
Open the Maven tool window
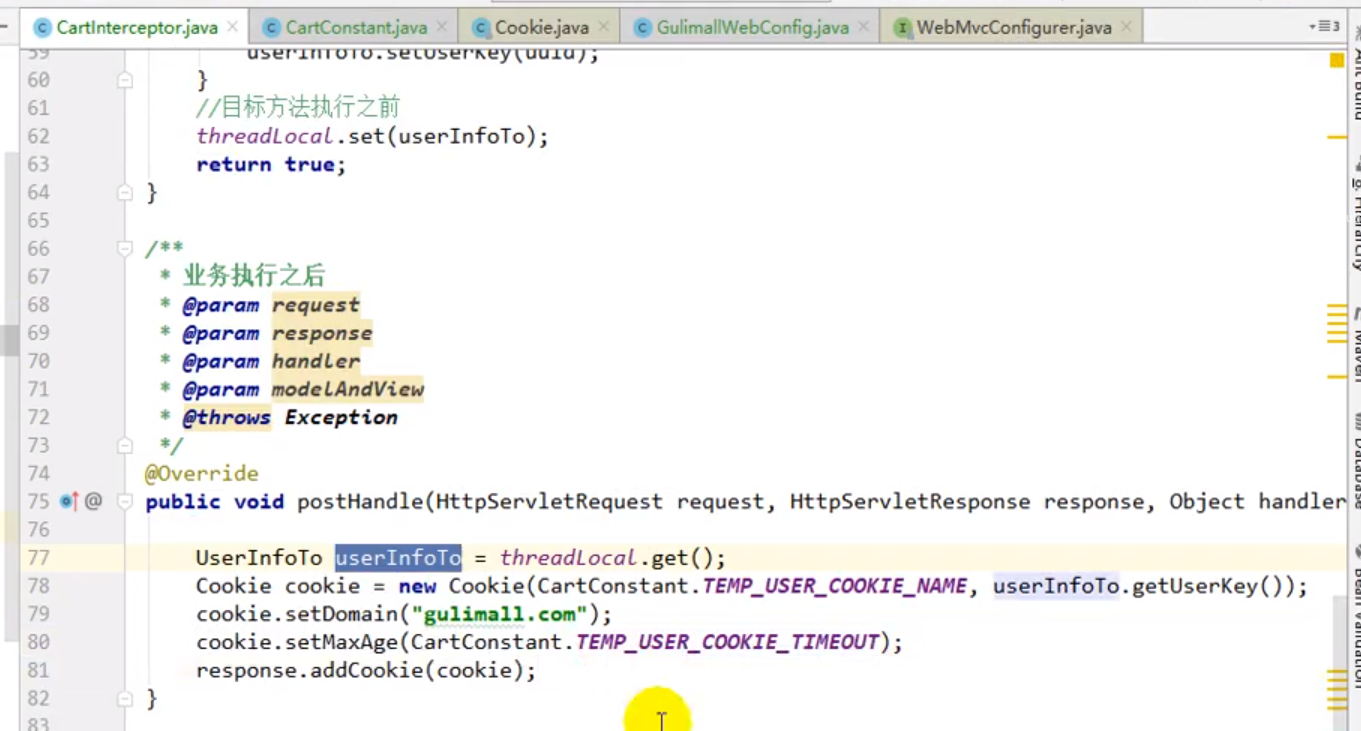[1357, 345]
